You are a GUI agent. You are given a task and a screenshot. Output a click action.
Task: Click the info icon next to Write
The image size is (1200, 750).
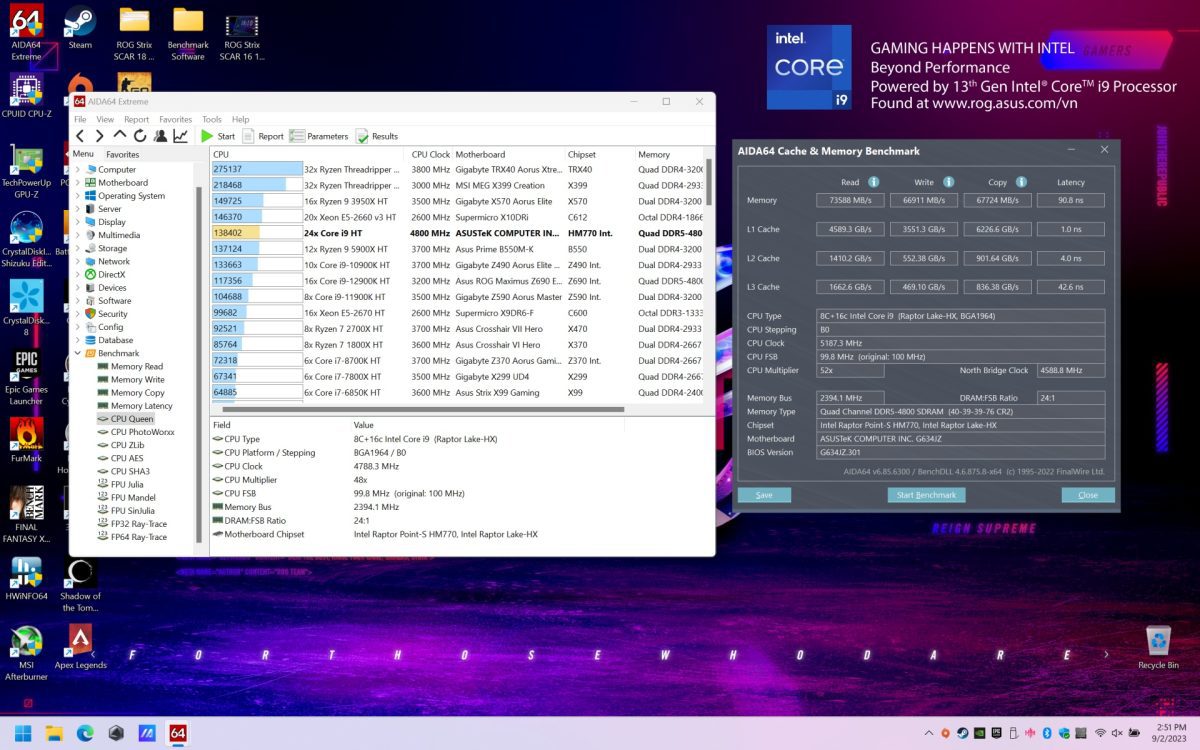point(948,182)
